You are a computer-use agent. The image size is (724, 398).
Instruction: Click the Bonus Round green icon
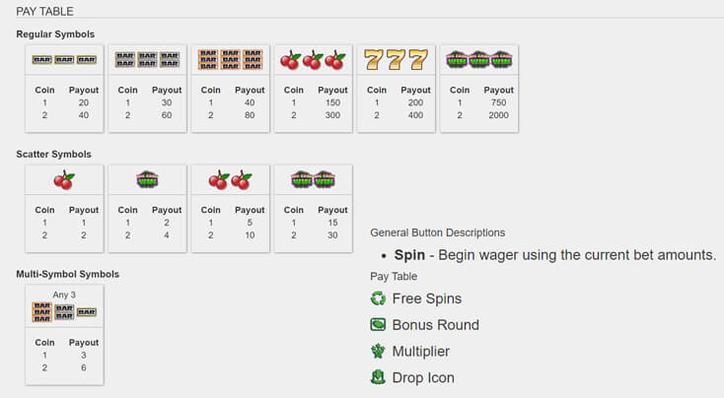point(378,325)
